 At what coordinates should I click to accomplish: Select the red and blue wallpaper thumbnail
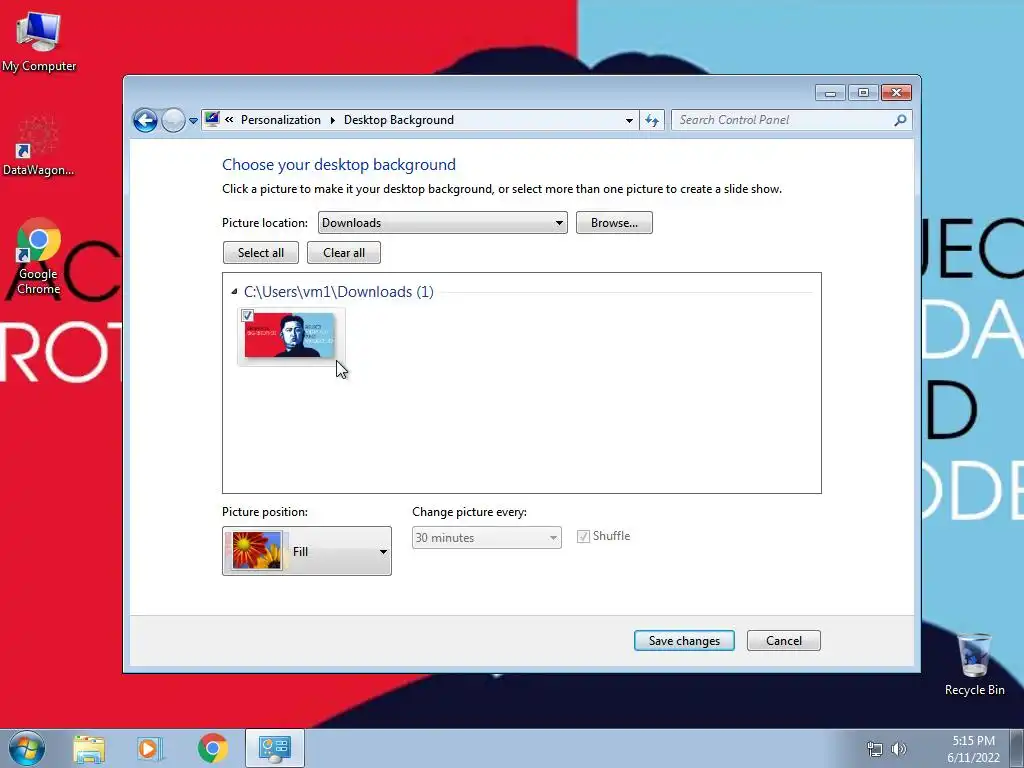(291, 336)
